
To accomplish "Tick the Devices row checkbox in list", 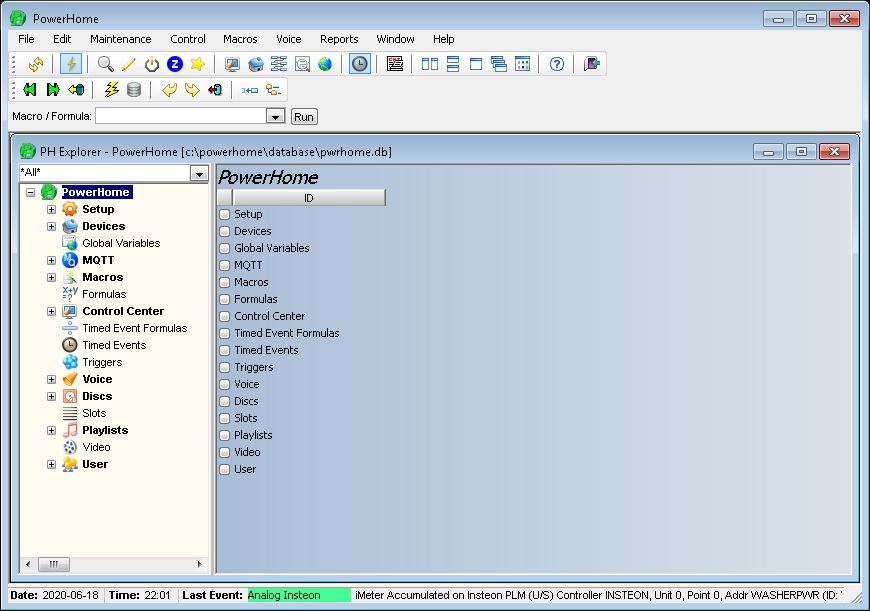I will click(225, 231).
